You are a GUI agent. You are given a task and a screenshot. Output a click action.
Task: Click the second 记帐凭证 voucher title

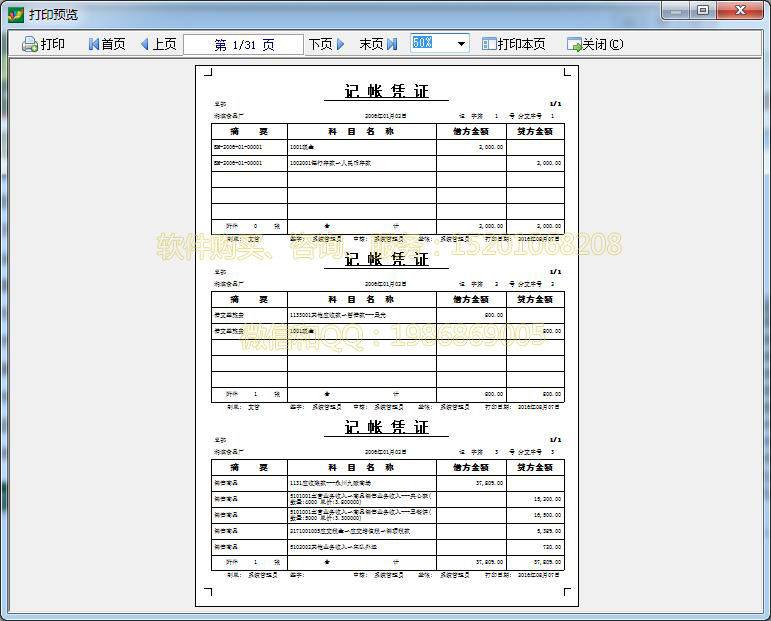pyautogui.click(x=386, y=259)
